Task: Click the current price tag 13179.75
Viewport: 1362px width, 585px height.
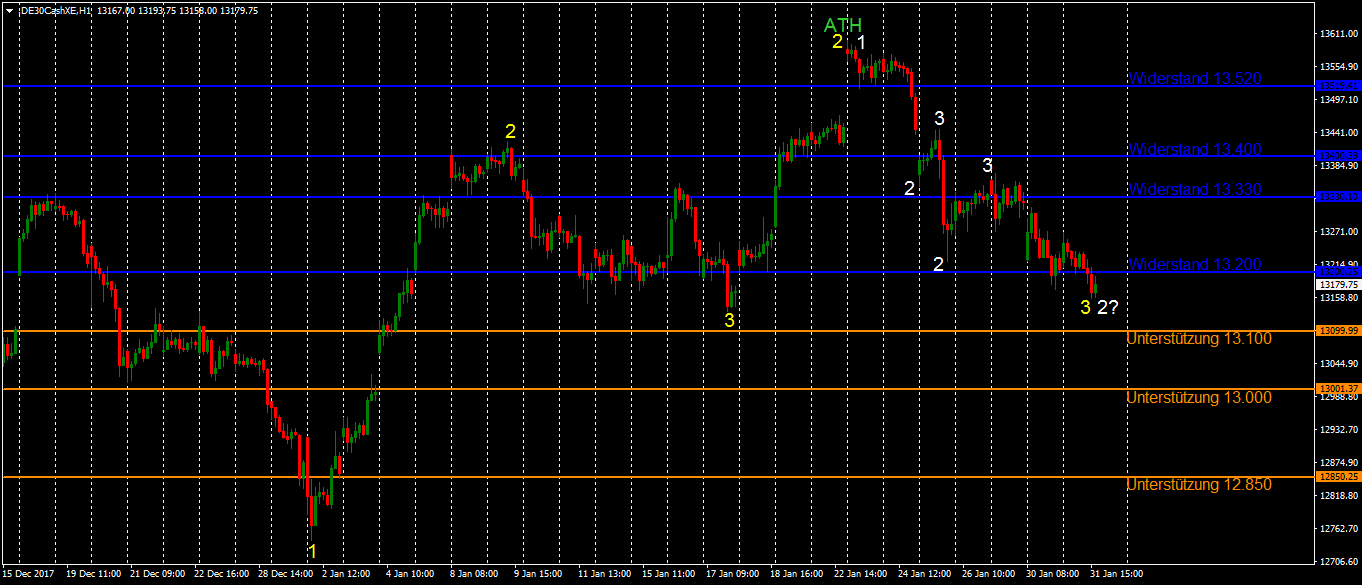Action: 1338,284
